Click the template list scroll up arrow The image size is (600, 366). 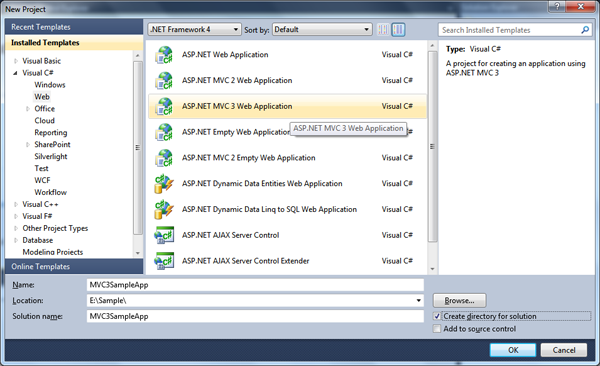click(432, 46)
